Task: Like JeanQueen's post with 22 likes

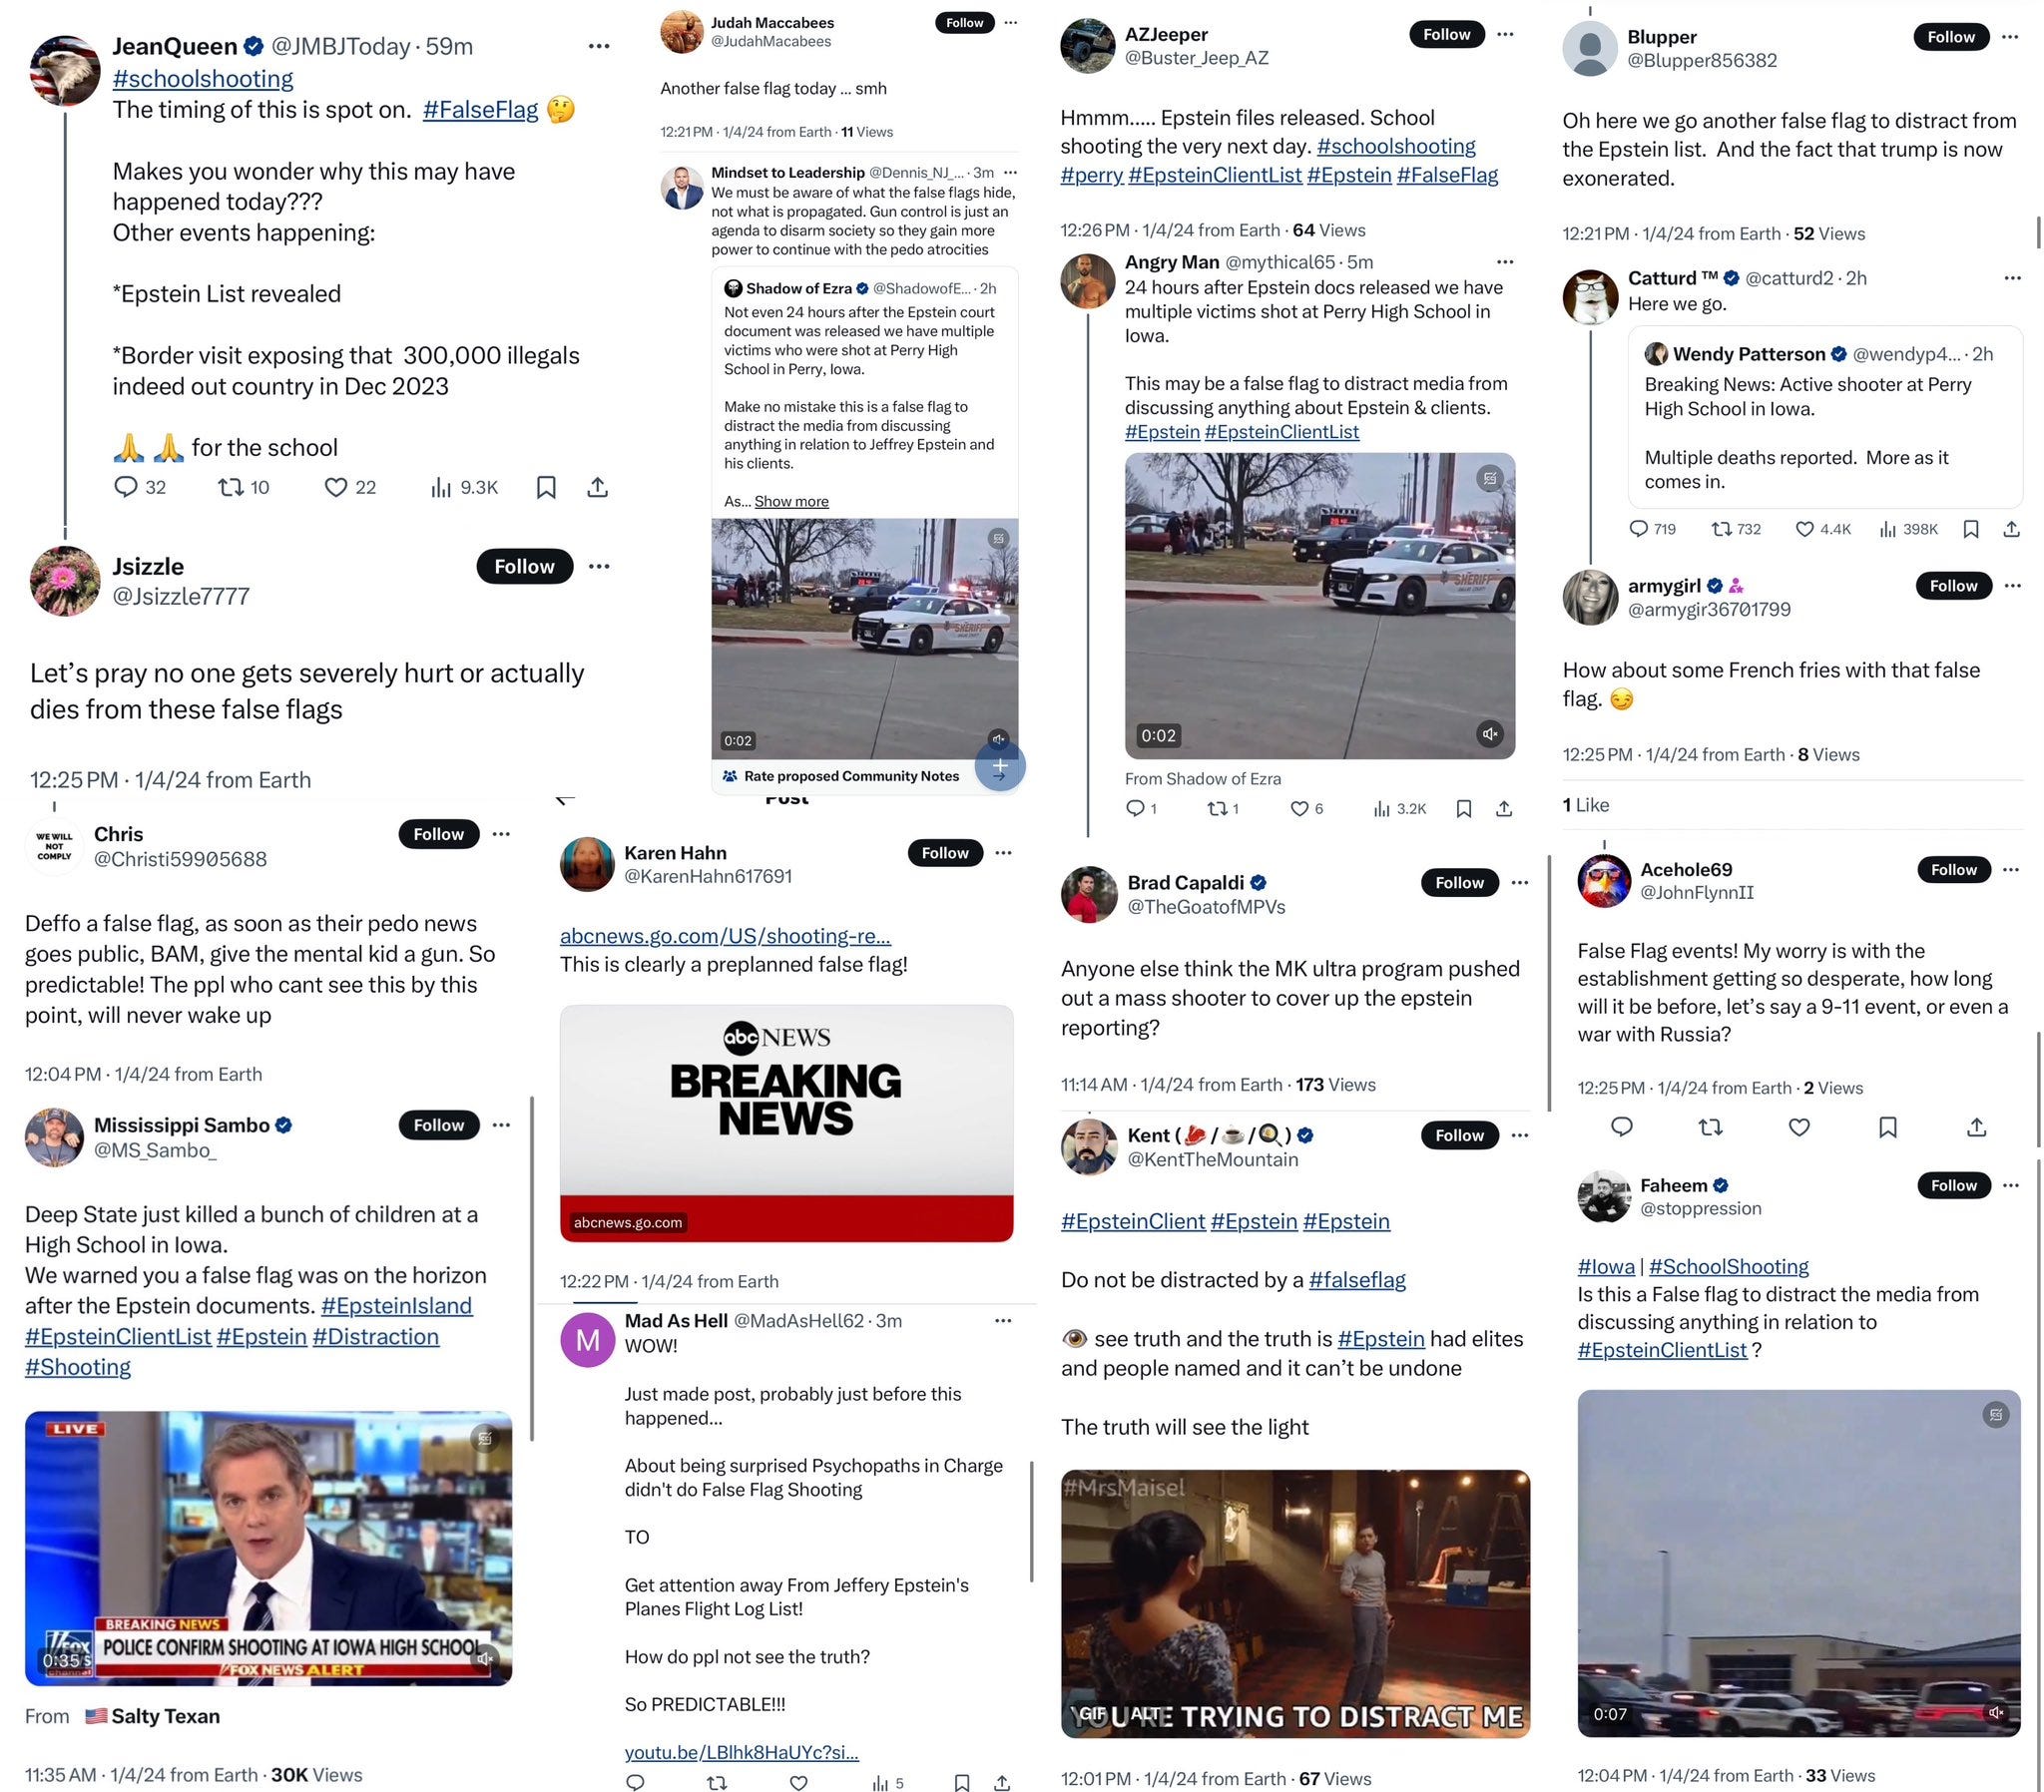Action: (336, 487)
